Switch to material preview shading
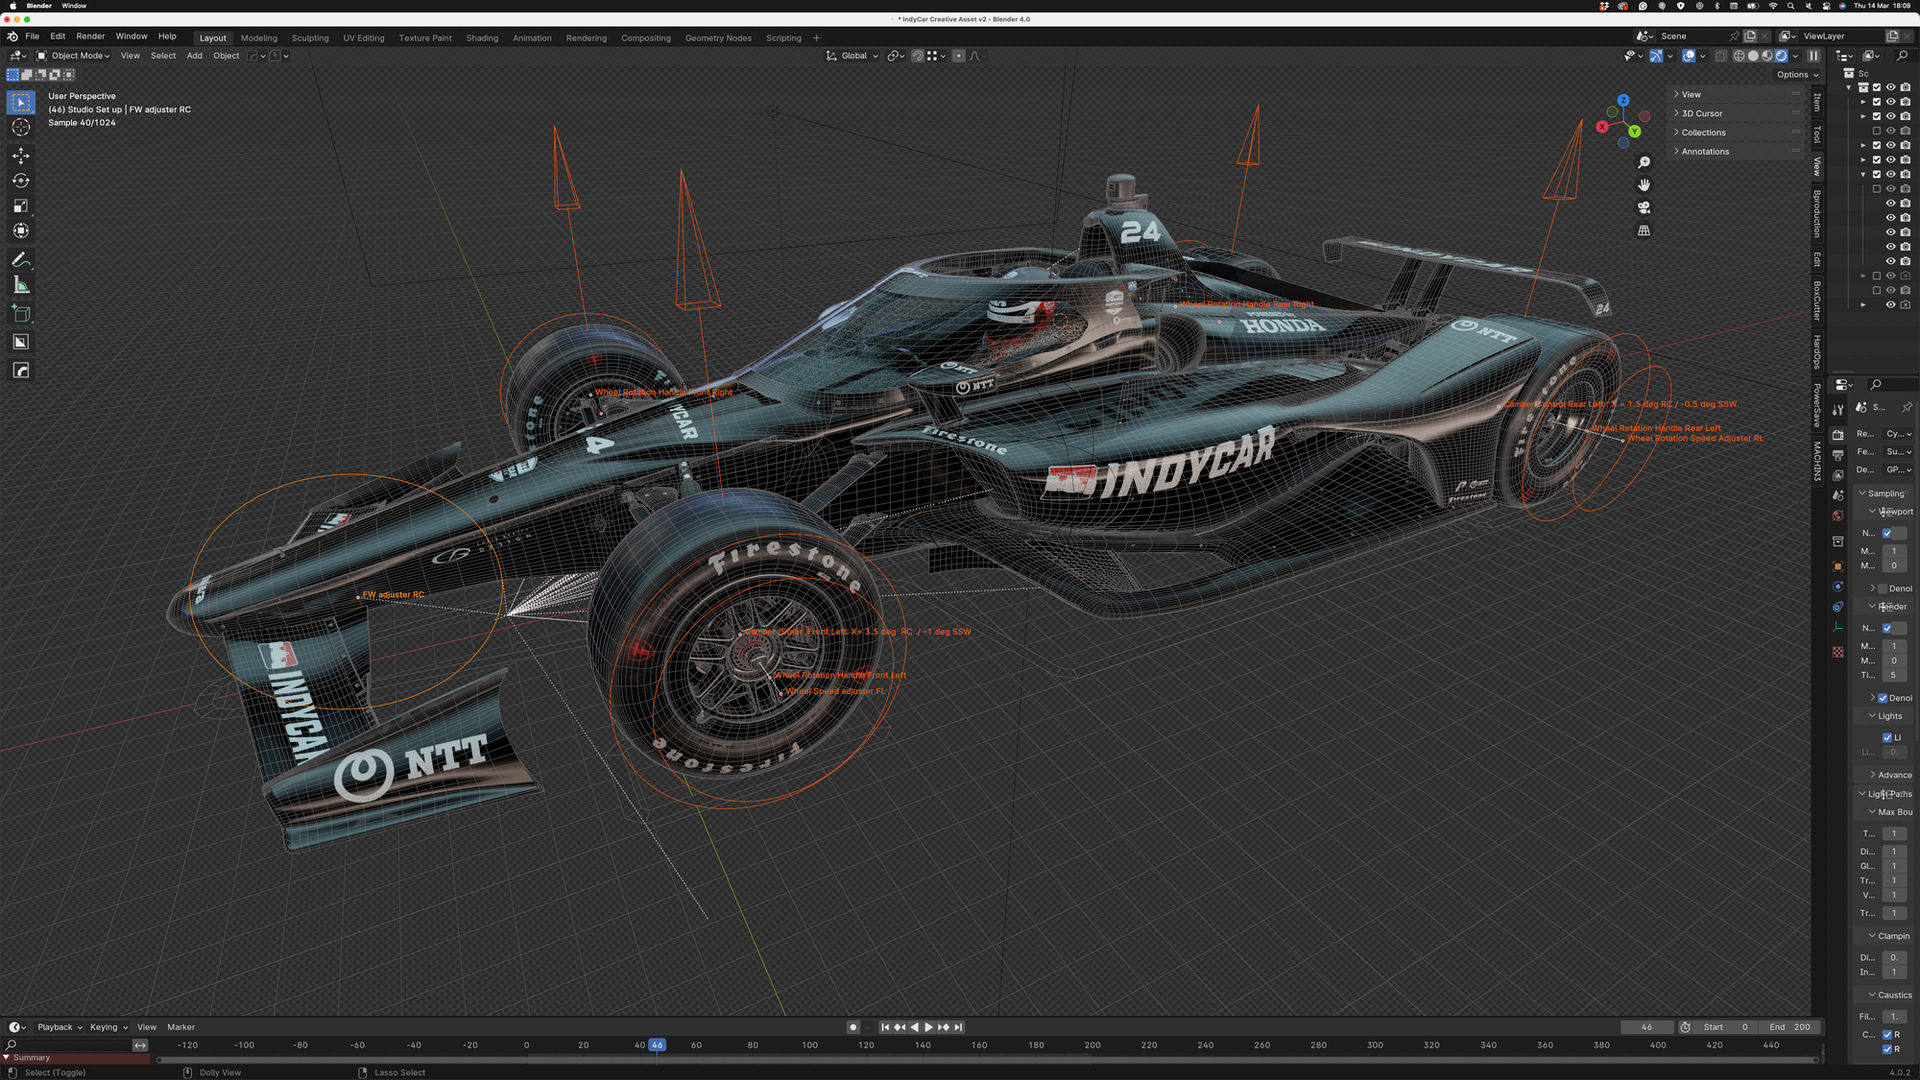Screen dimensions: 1920x1080 tap(1767, 56)
